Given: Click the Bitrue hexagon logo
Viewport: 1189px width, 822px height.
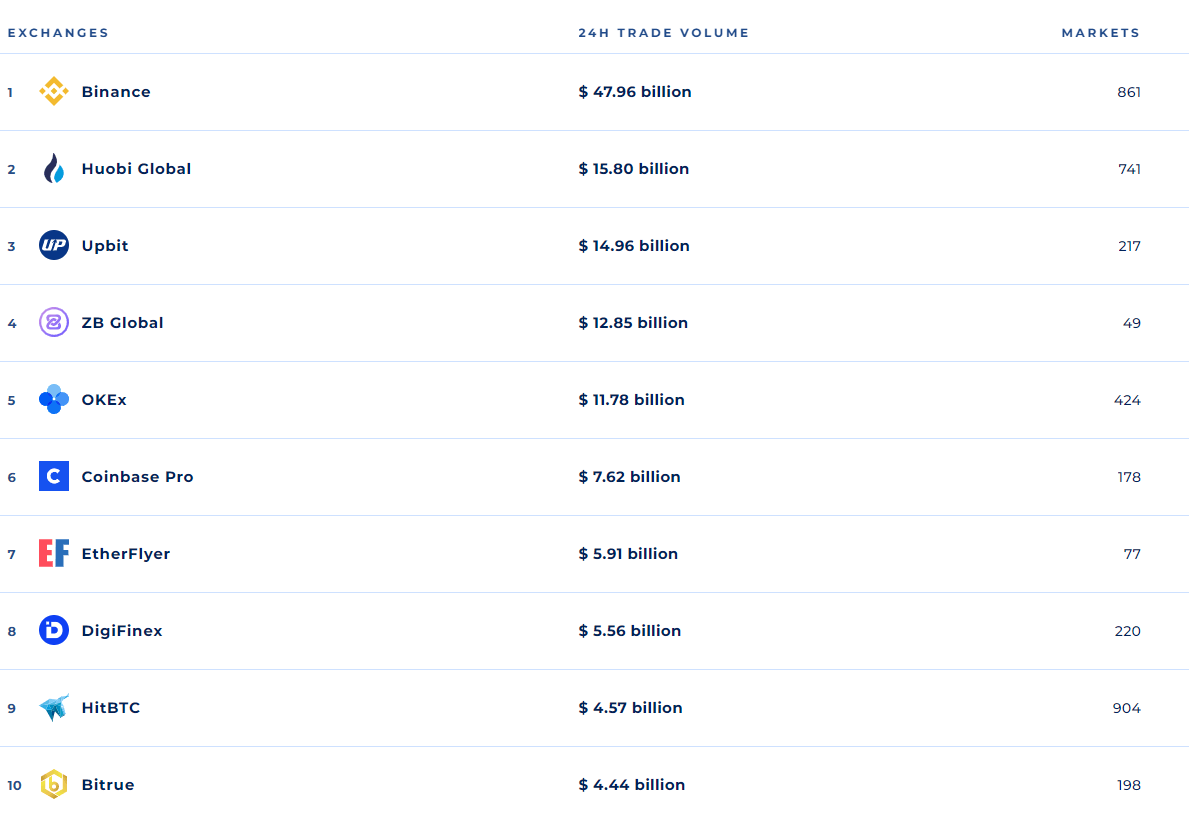Looking at the screenshot, I should coord(54,784).
